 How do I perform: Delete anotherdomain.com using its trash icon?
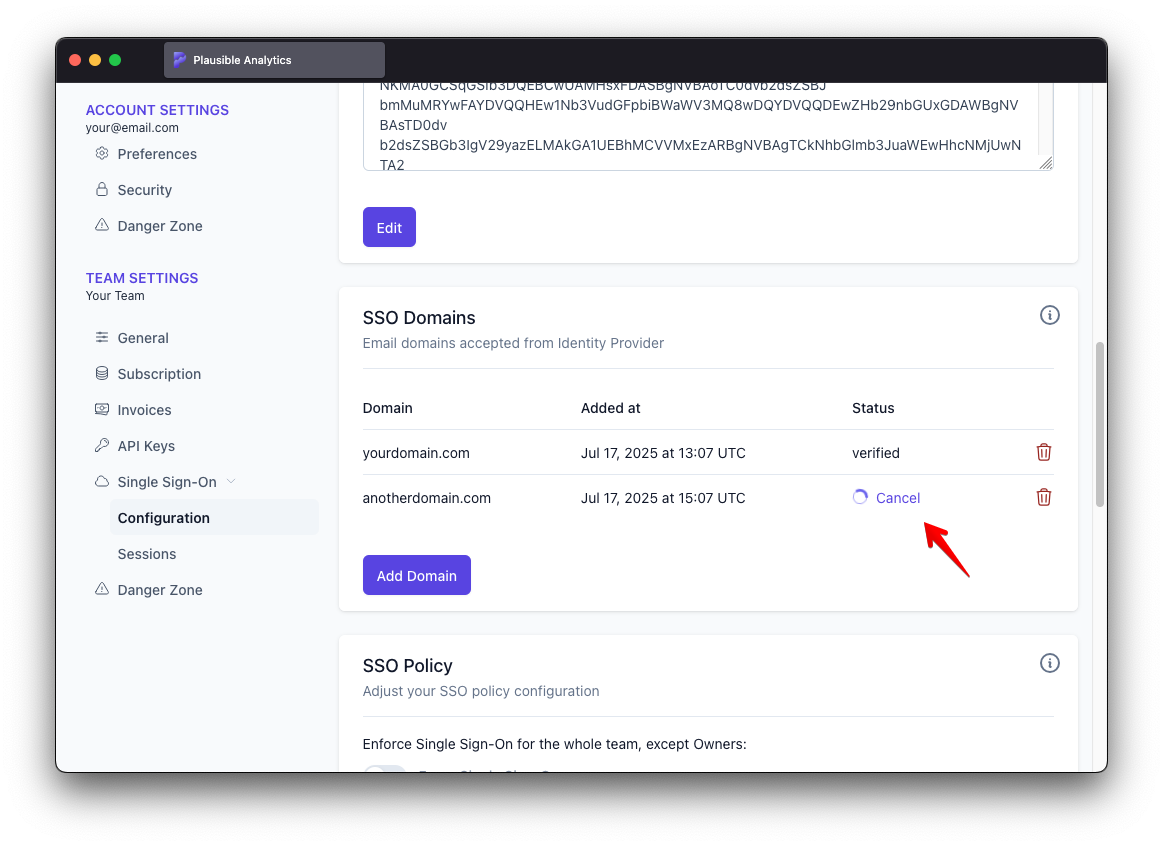coord(1044,497)
